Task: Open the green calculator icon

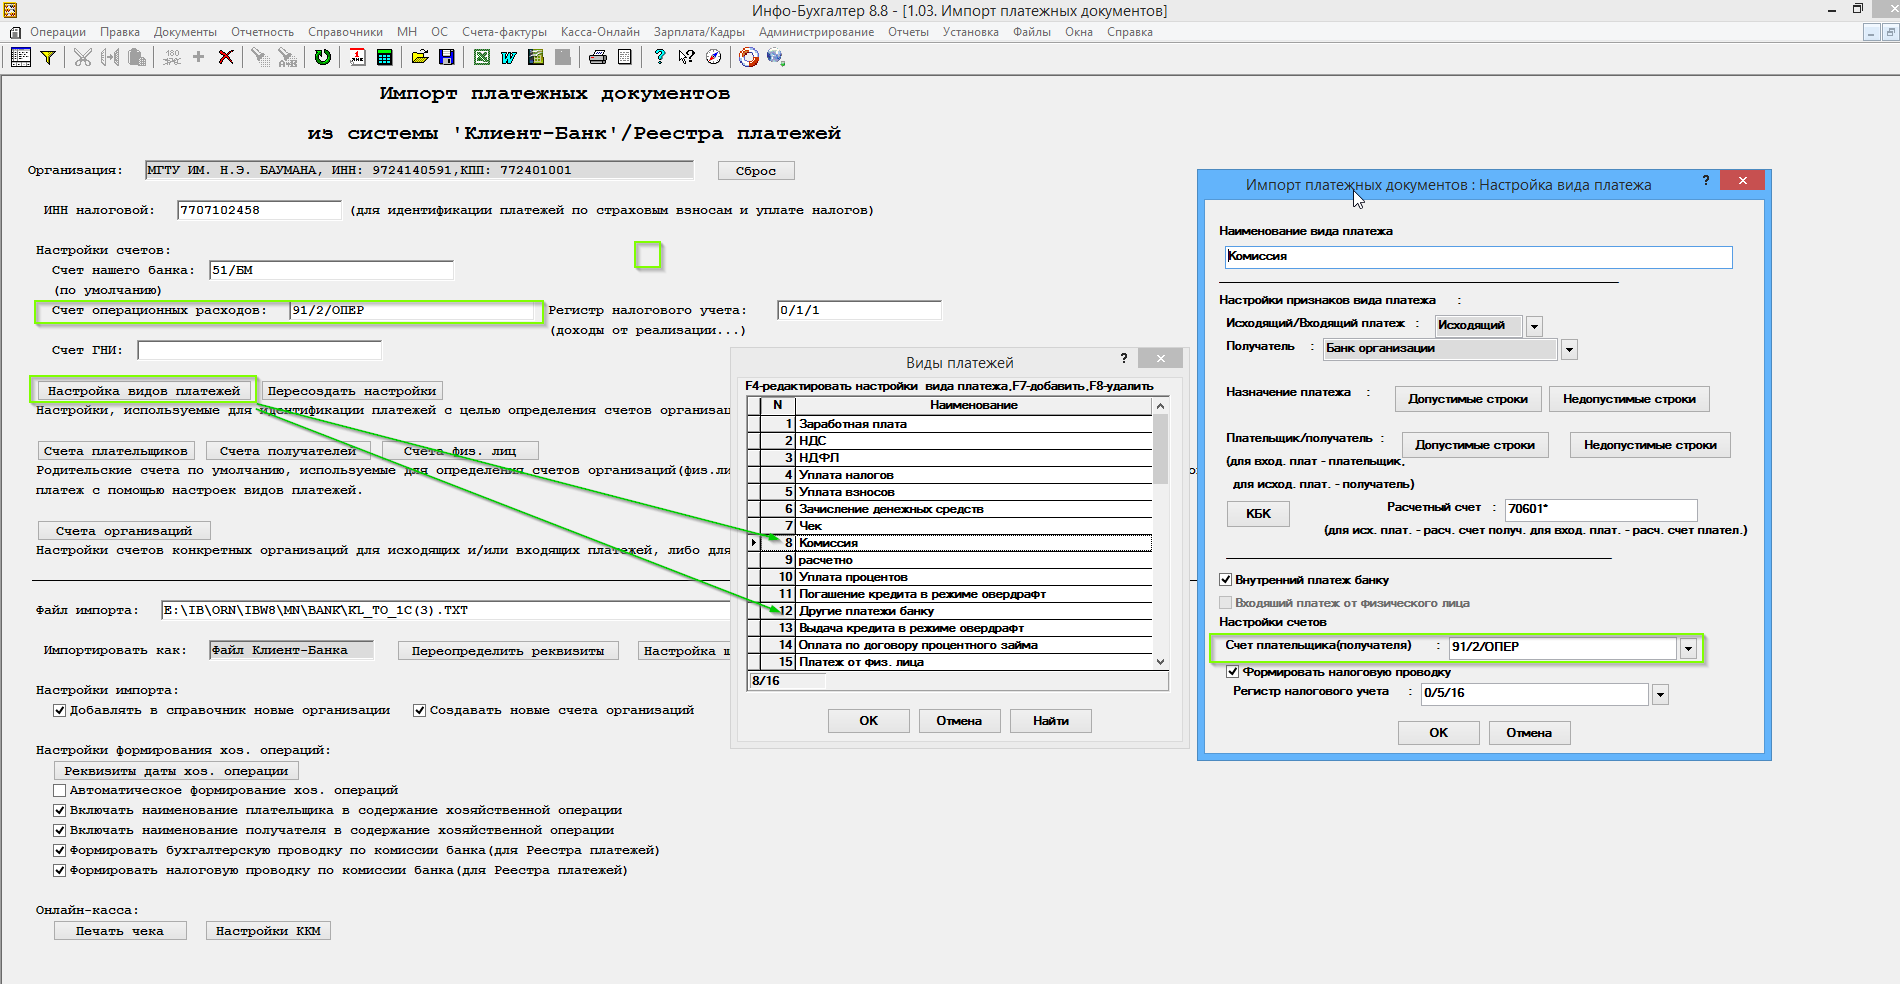Action: pyautogui.click(x=384, y=57)
